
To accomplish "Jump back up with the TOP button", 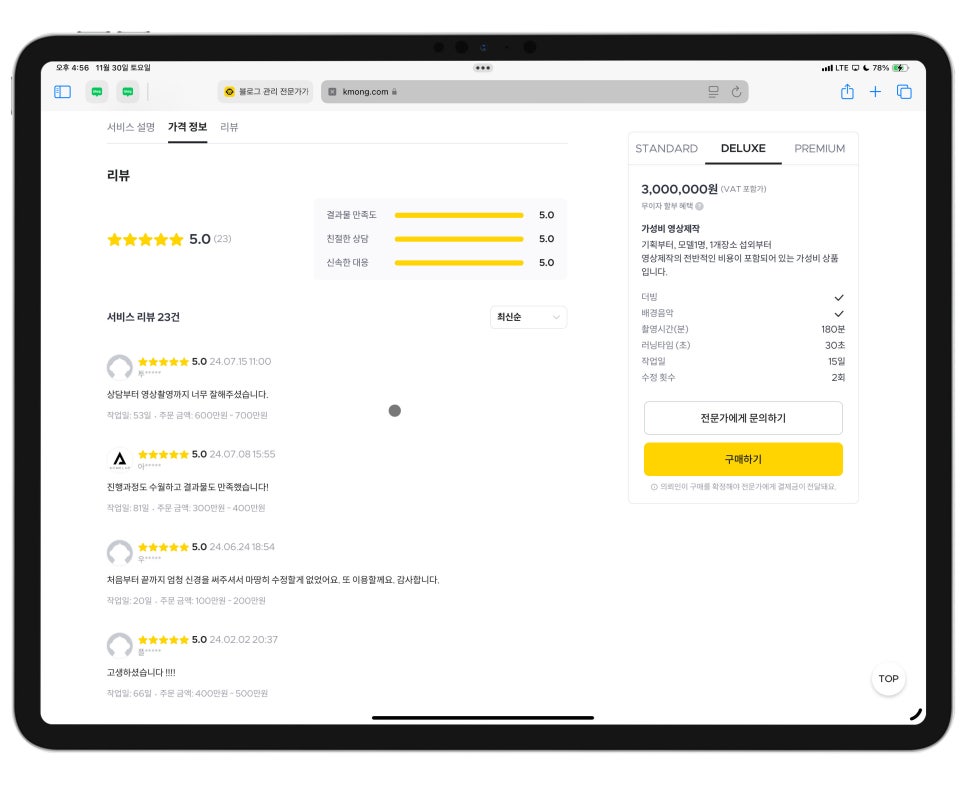I will 888,678.
